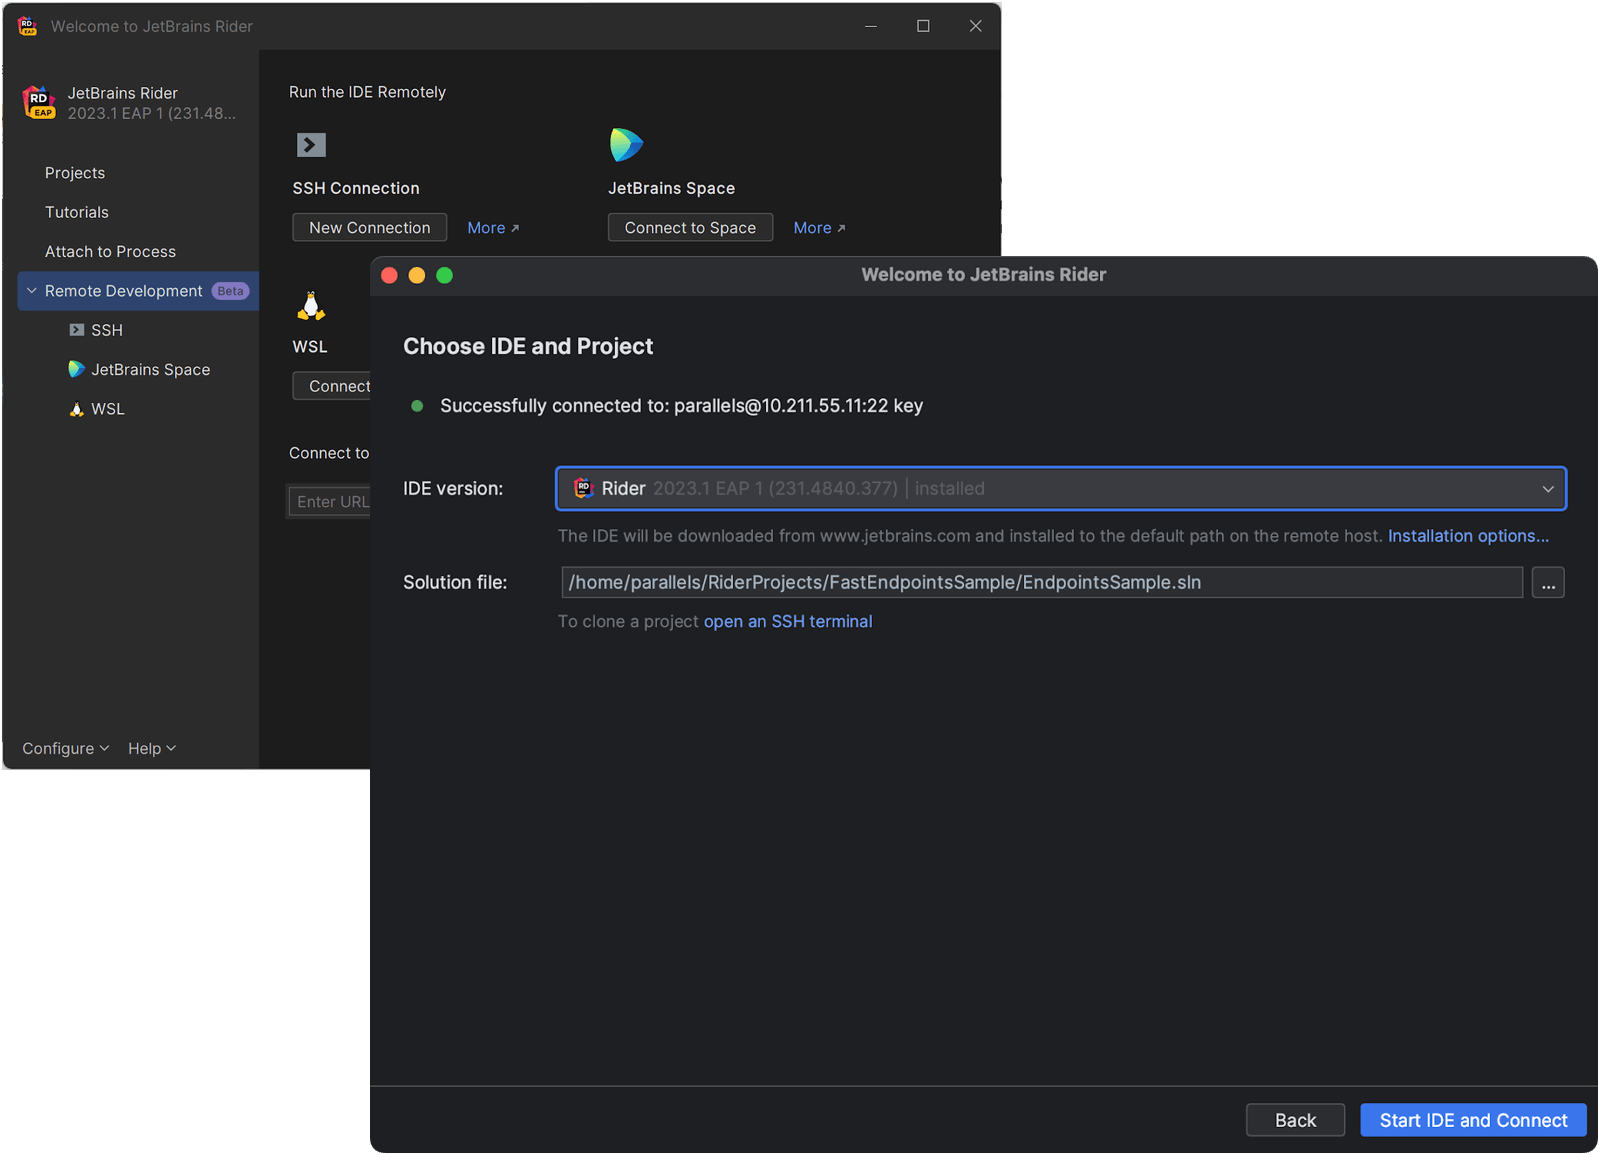
Task: Collapse the Remote Development section
Action: [x=32, y=291]
